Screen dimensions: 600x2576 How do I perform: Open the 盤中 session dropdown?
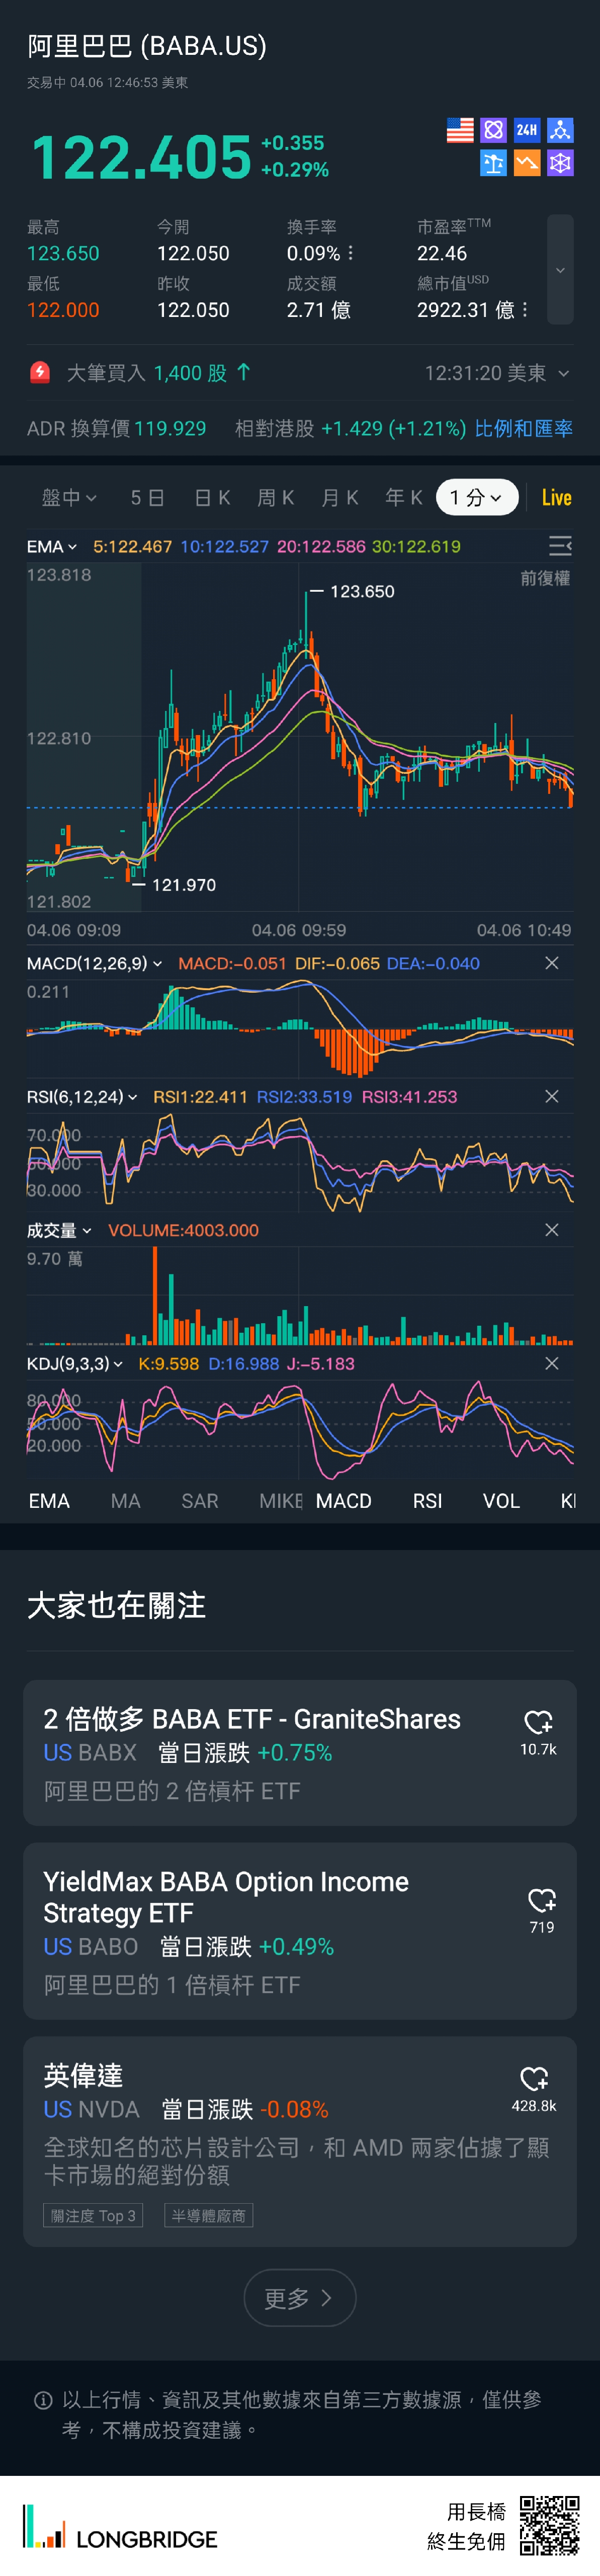[x=69, y=498]
